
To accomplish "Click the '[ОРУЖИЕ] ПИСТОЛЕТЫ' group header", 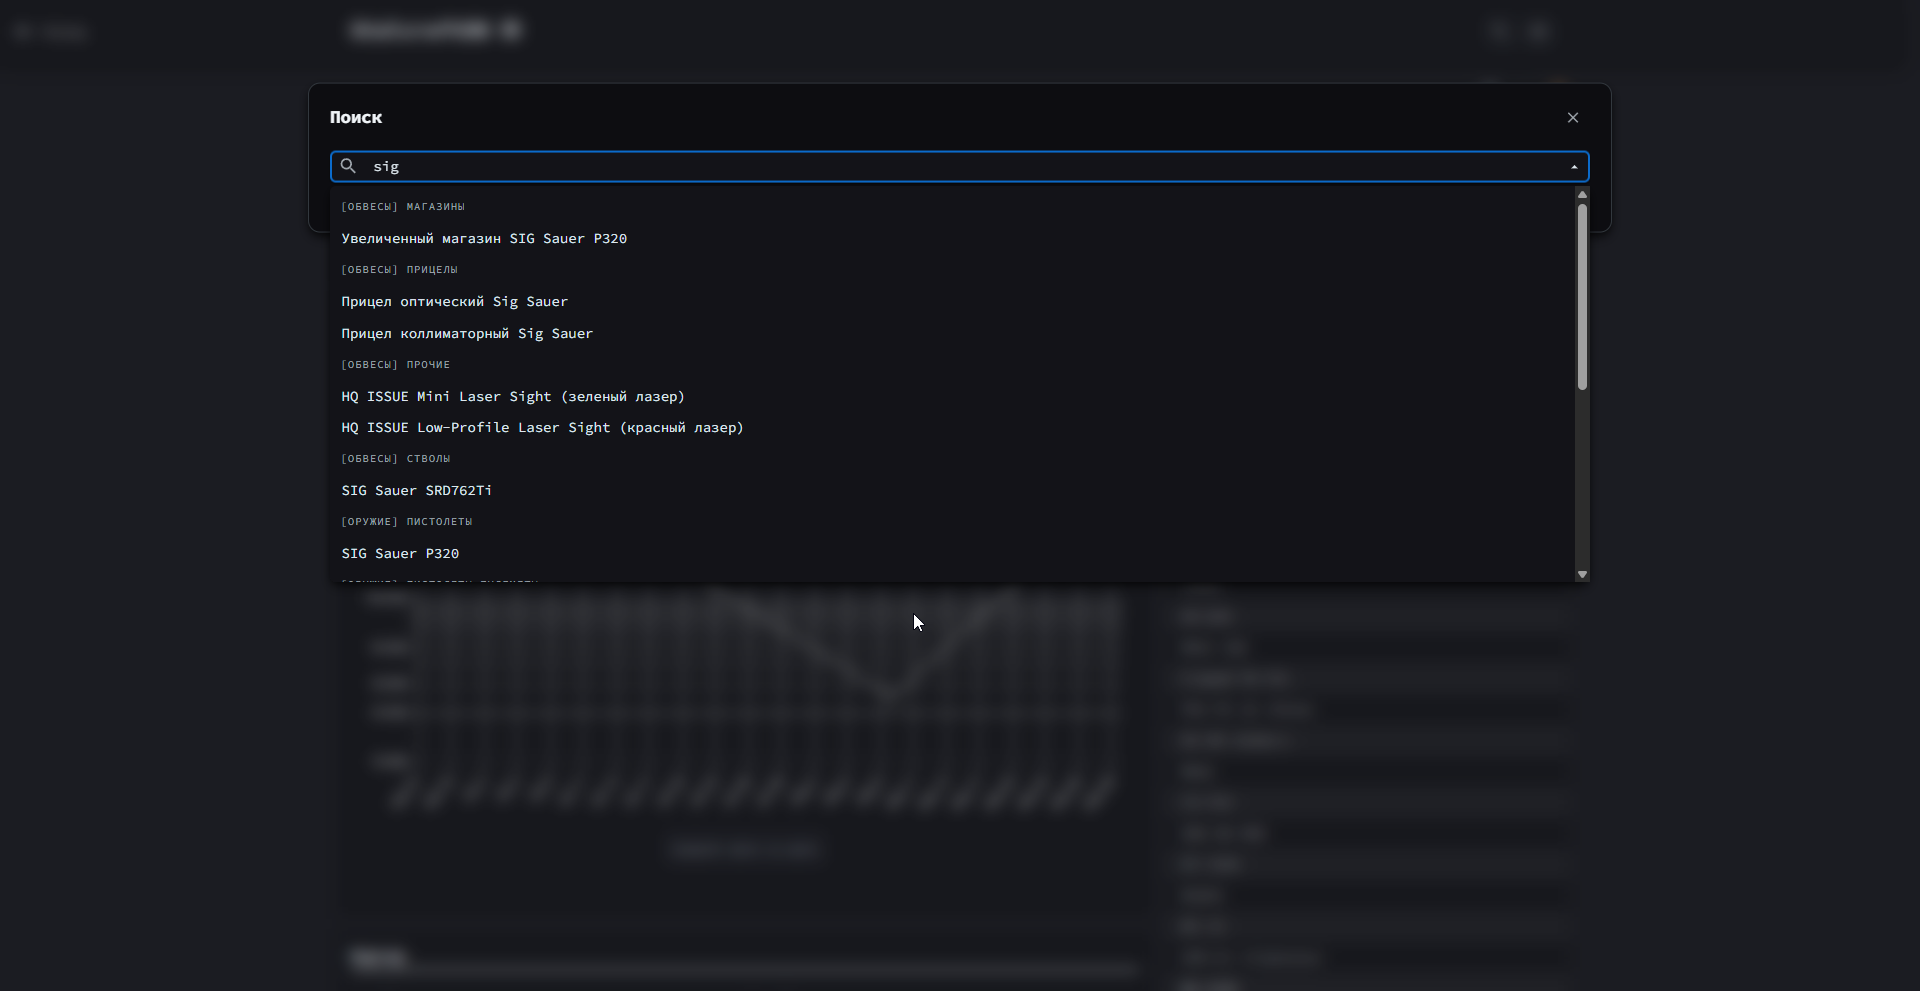I will (x=407, y=522).
